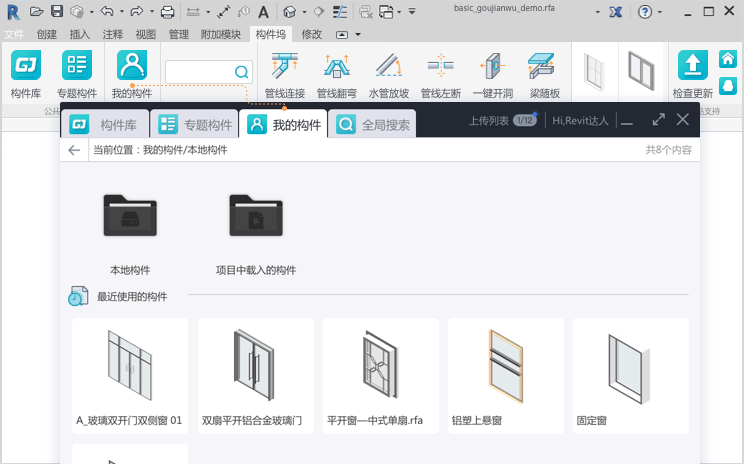Select the 固定窗 component
744x464 pixels.
click(631, 376)
